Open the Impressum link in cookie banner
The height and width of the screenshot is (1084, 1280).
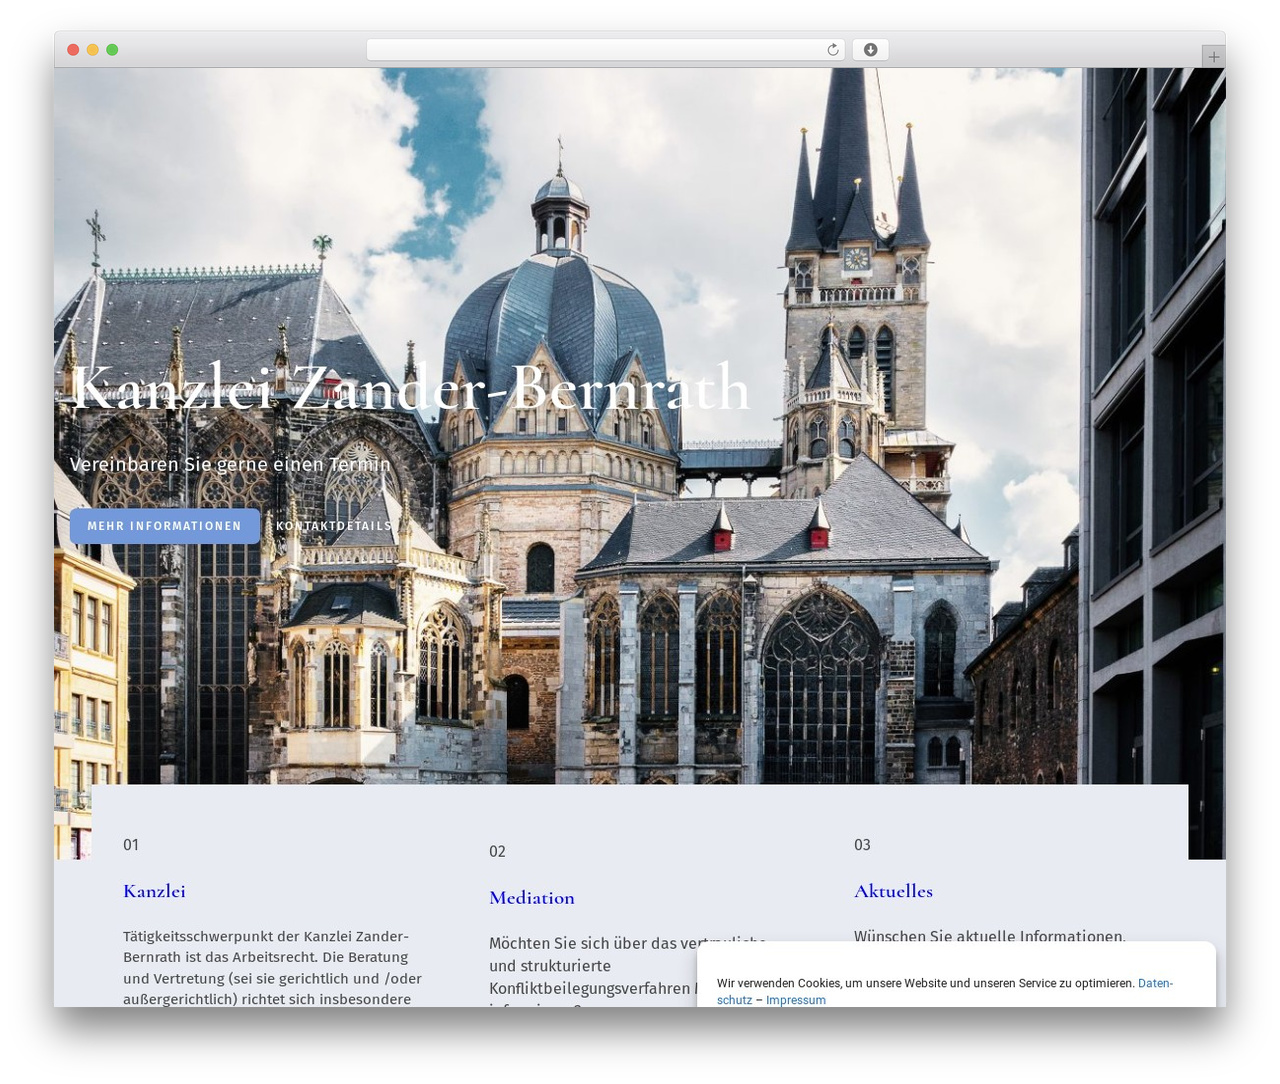coord(796,1000)
